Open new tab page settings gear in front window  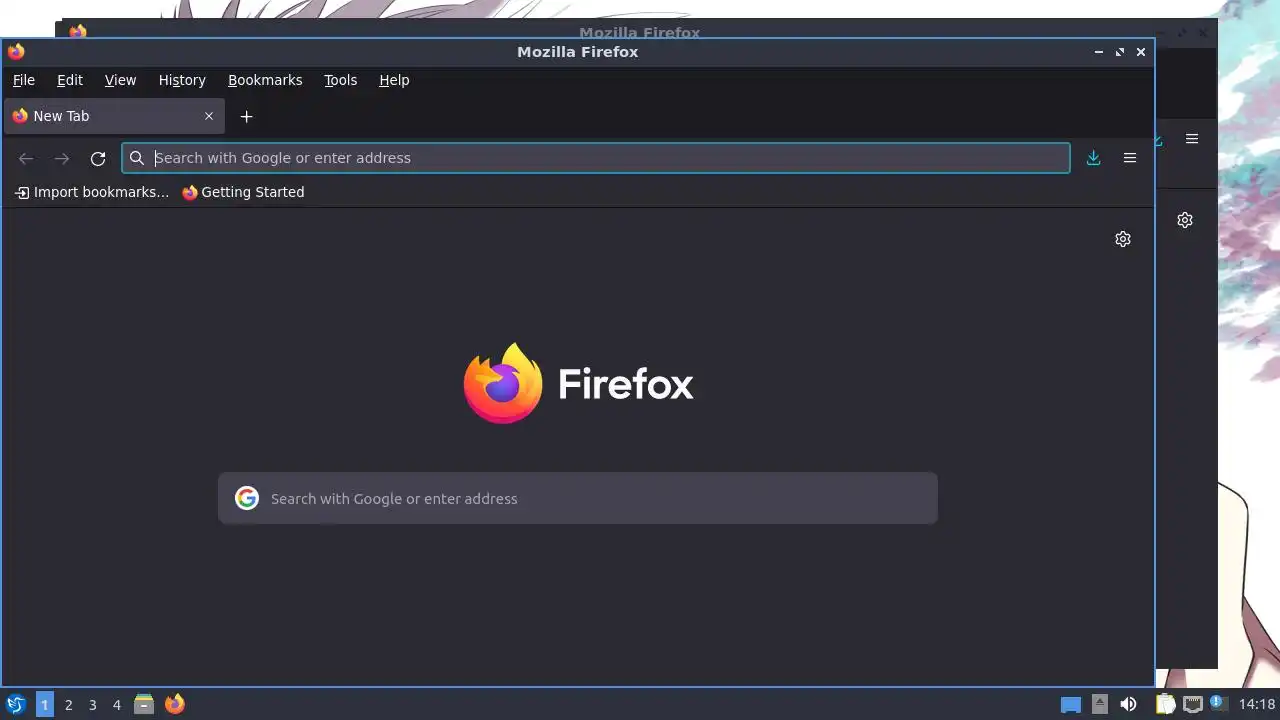click(x=1123, y=239)
